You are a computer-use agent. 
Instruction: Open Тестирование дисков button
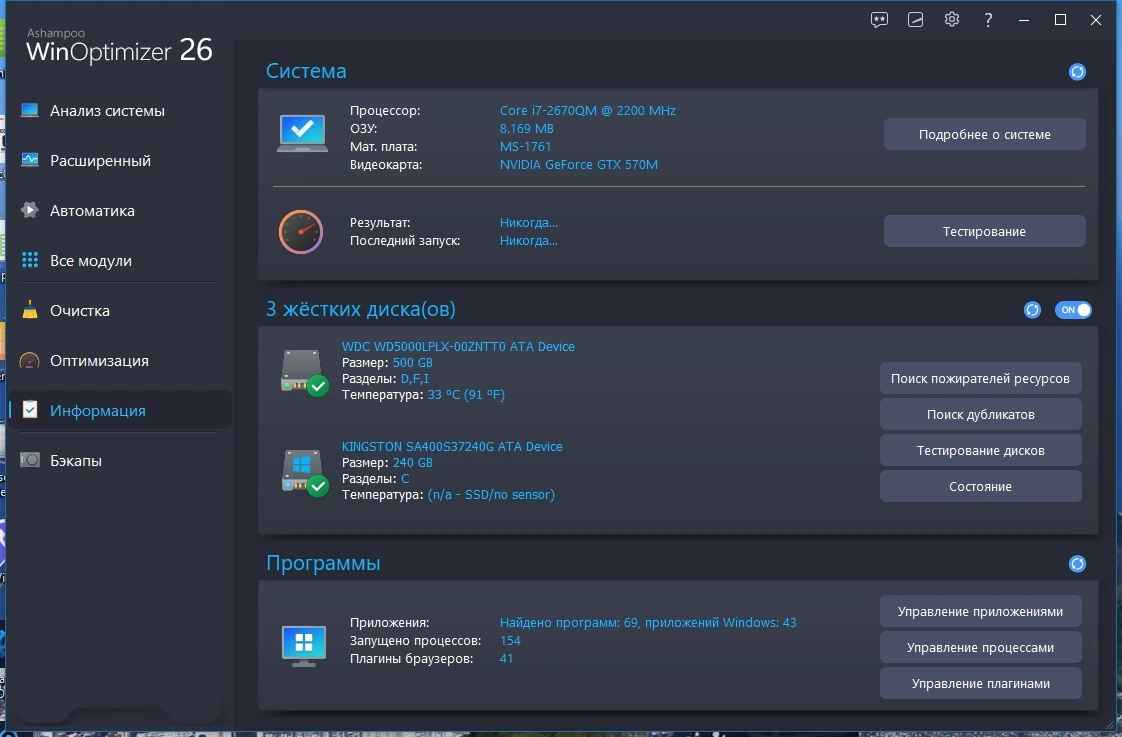pyautogui.click(x=980, y=451)
